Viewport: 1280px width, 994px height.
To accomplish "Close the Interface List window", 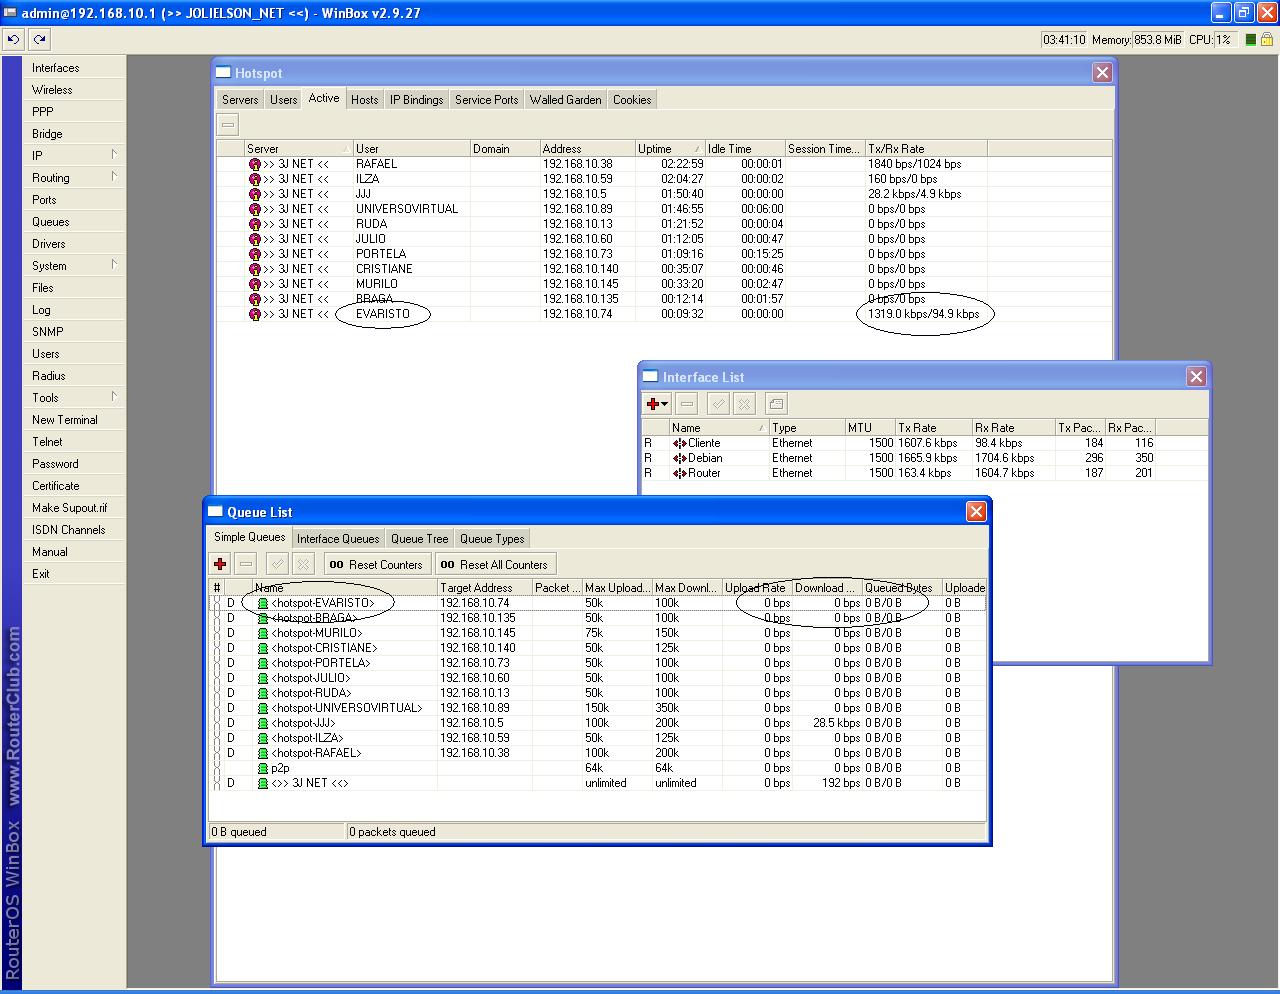I will 1196,376.
